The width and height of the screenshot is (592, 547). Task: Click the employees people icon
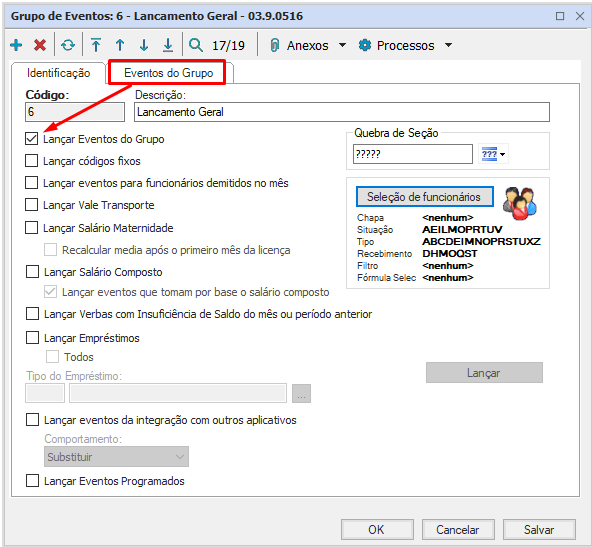520,204
